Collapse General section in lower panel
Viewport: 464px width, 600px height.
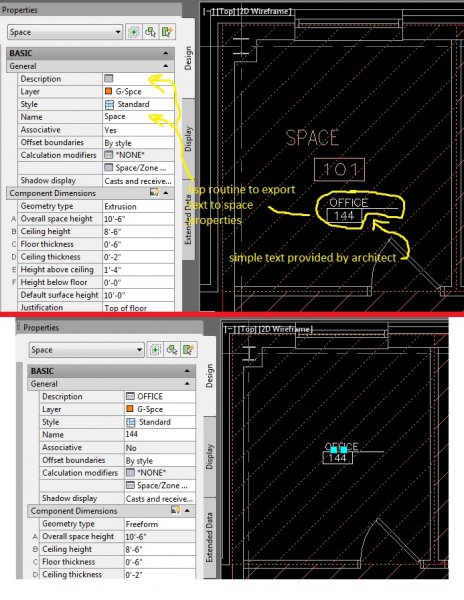pos(187,383)
